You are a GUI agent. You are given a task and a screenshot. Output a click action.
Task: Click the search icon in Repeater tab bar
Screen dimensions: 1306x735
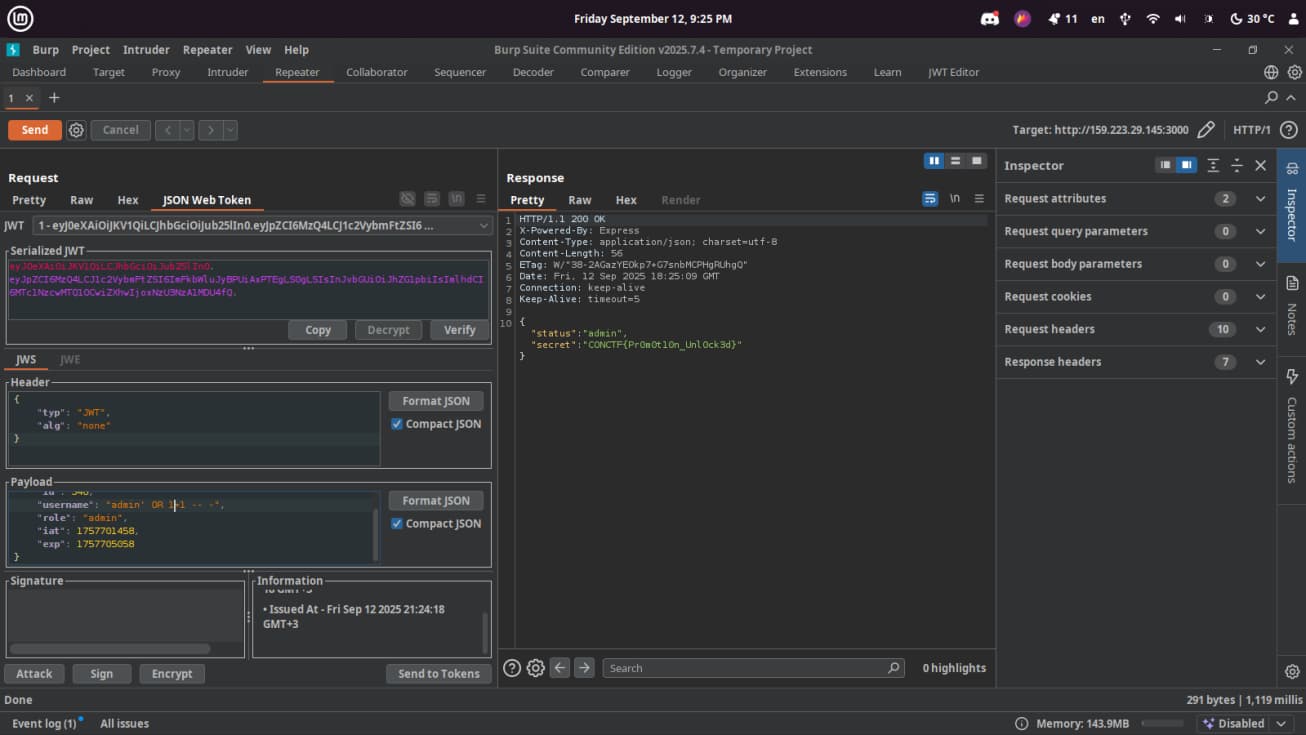click(x=1271, y=98)
